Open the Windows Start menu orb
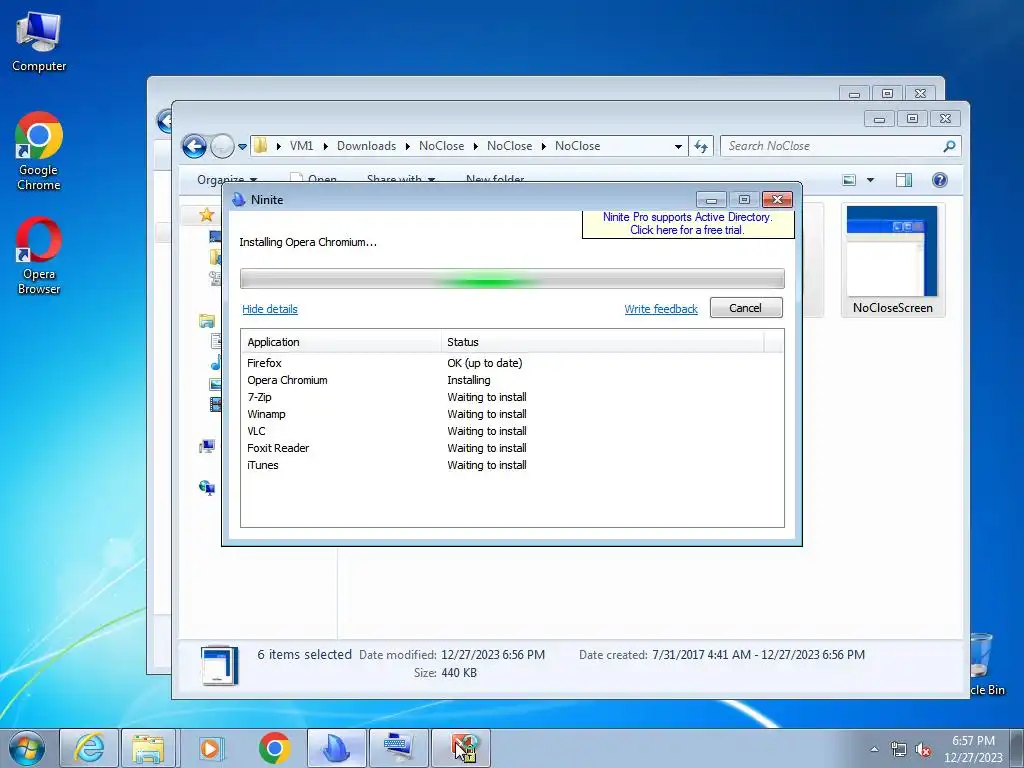1024x768 pixels. click(x=27, y=748)
